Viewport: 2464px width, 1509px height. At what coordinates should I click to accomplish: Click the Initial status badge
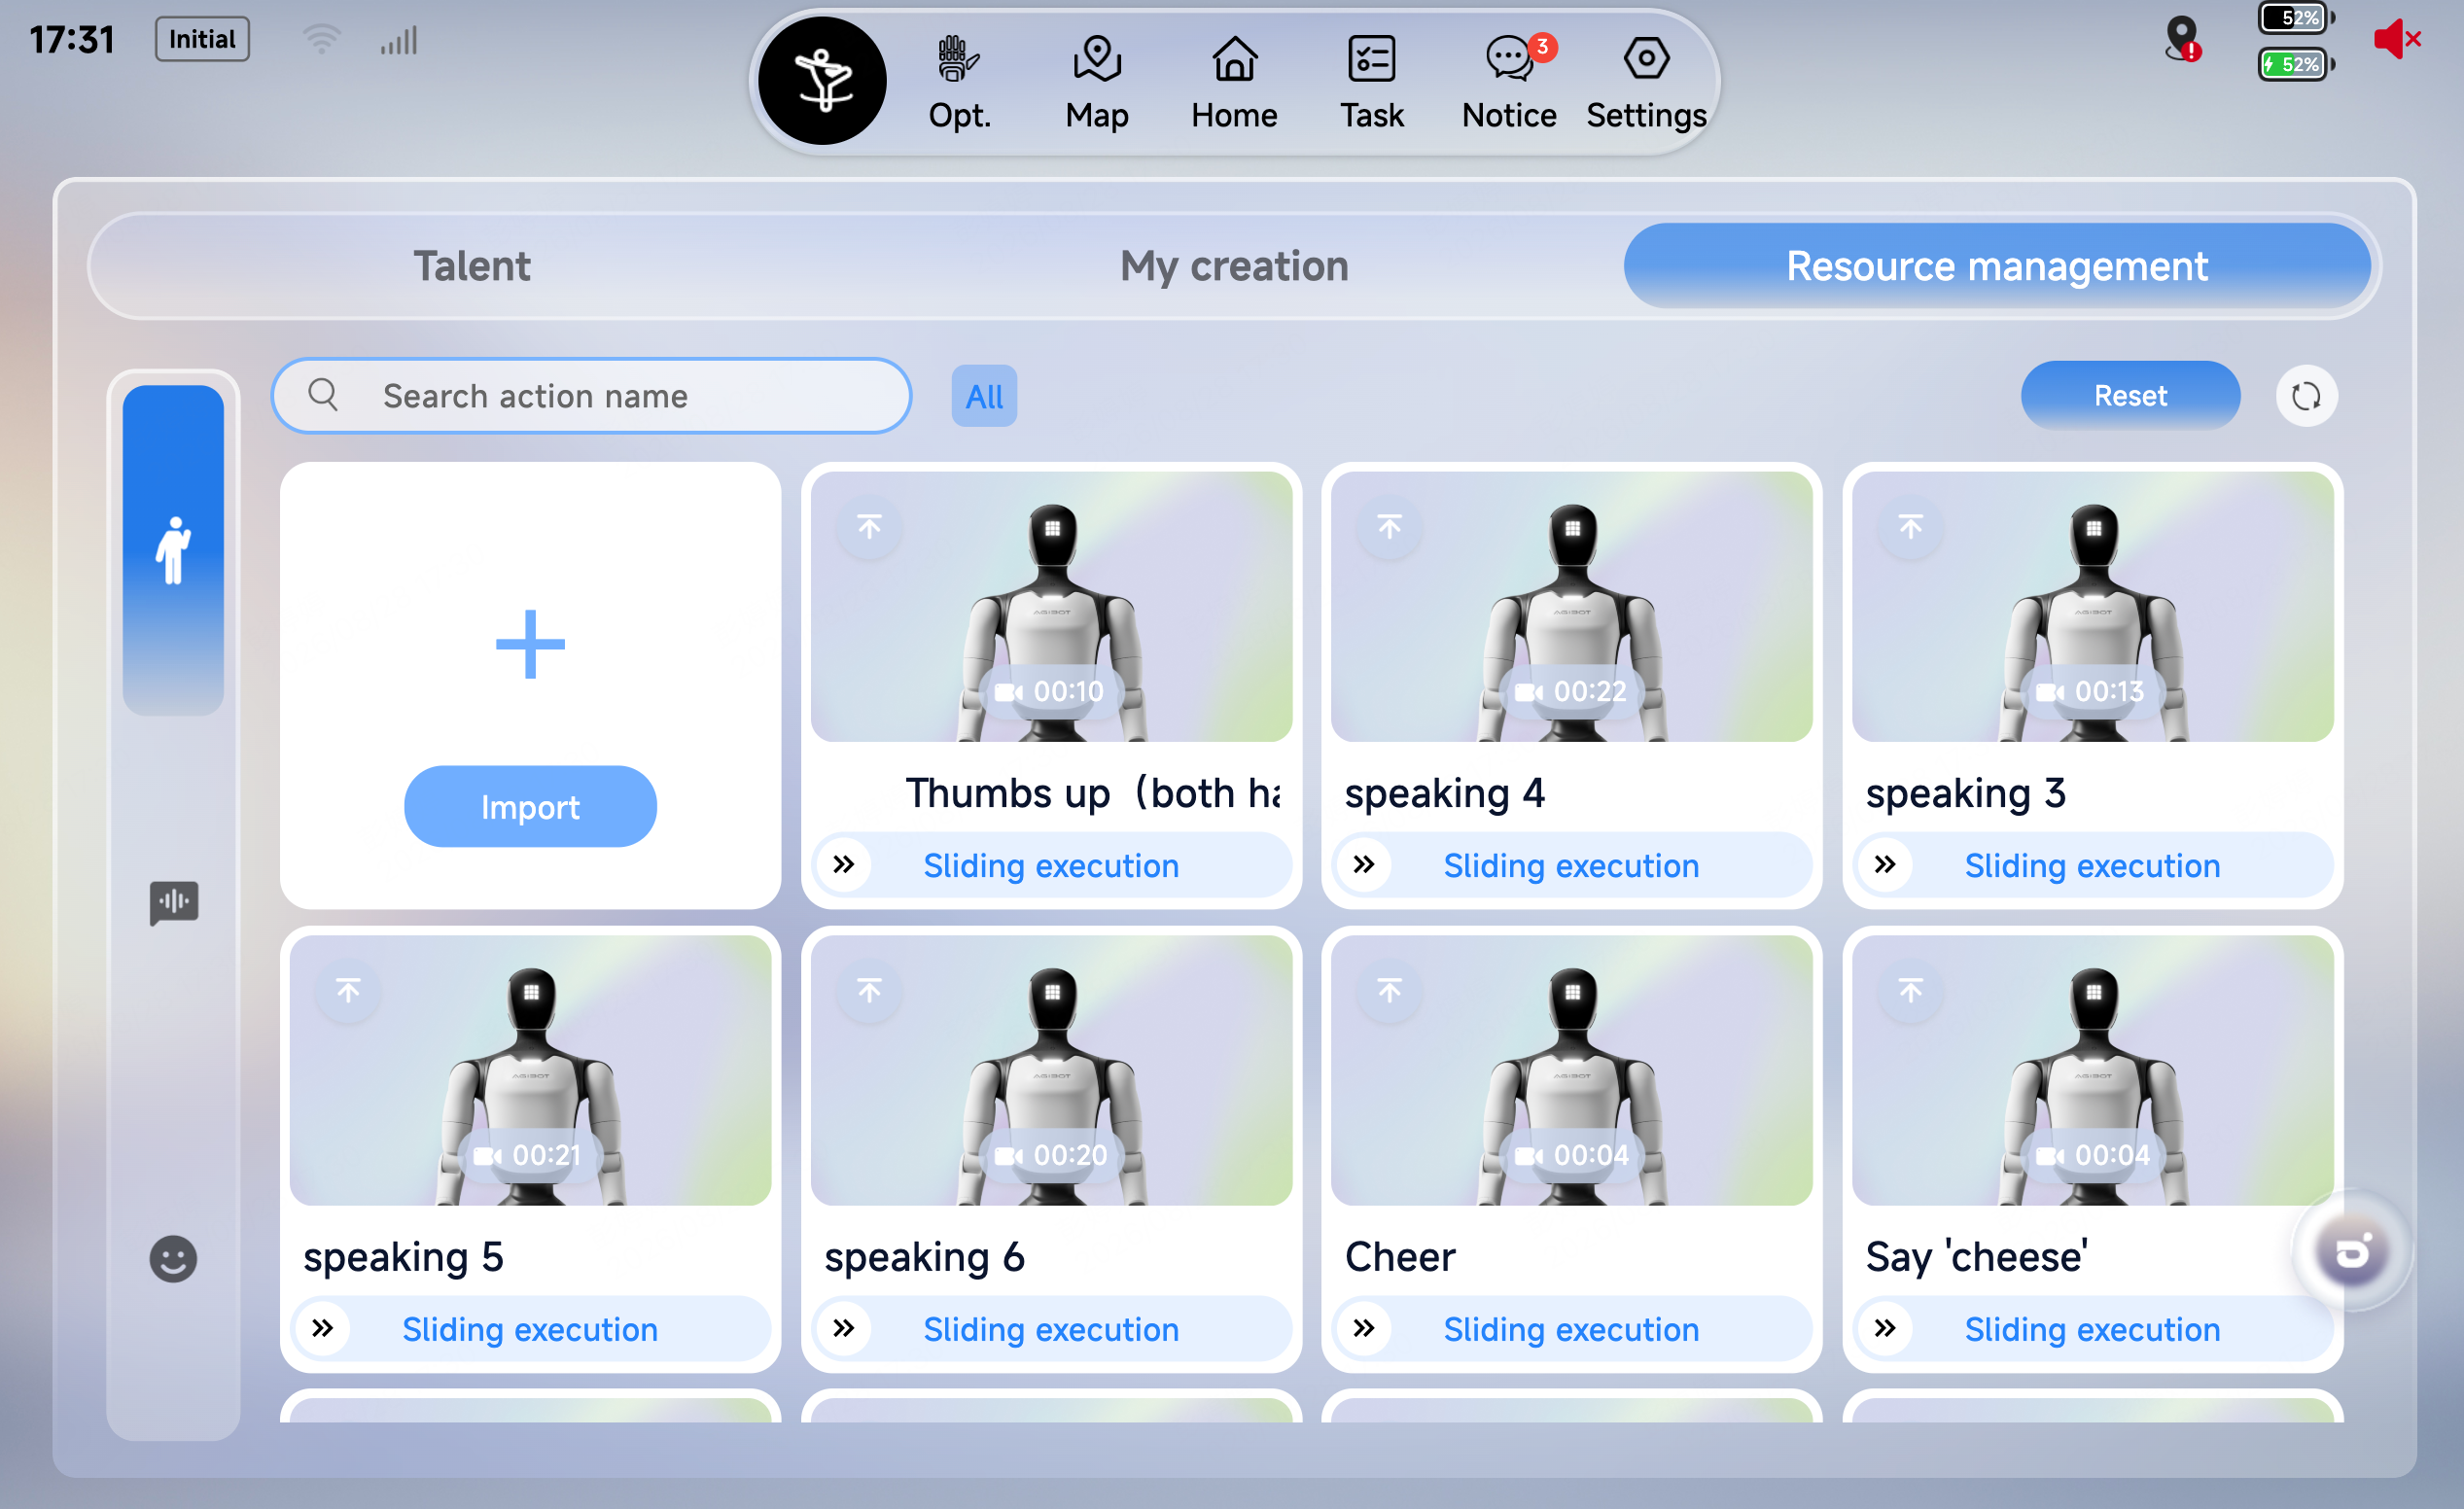coord(202,40)
